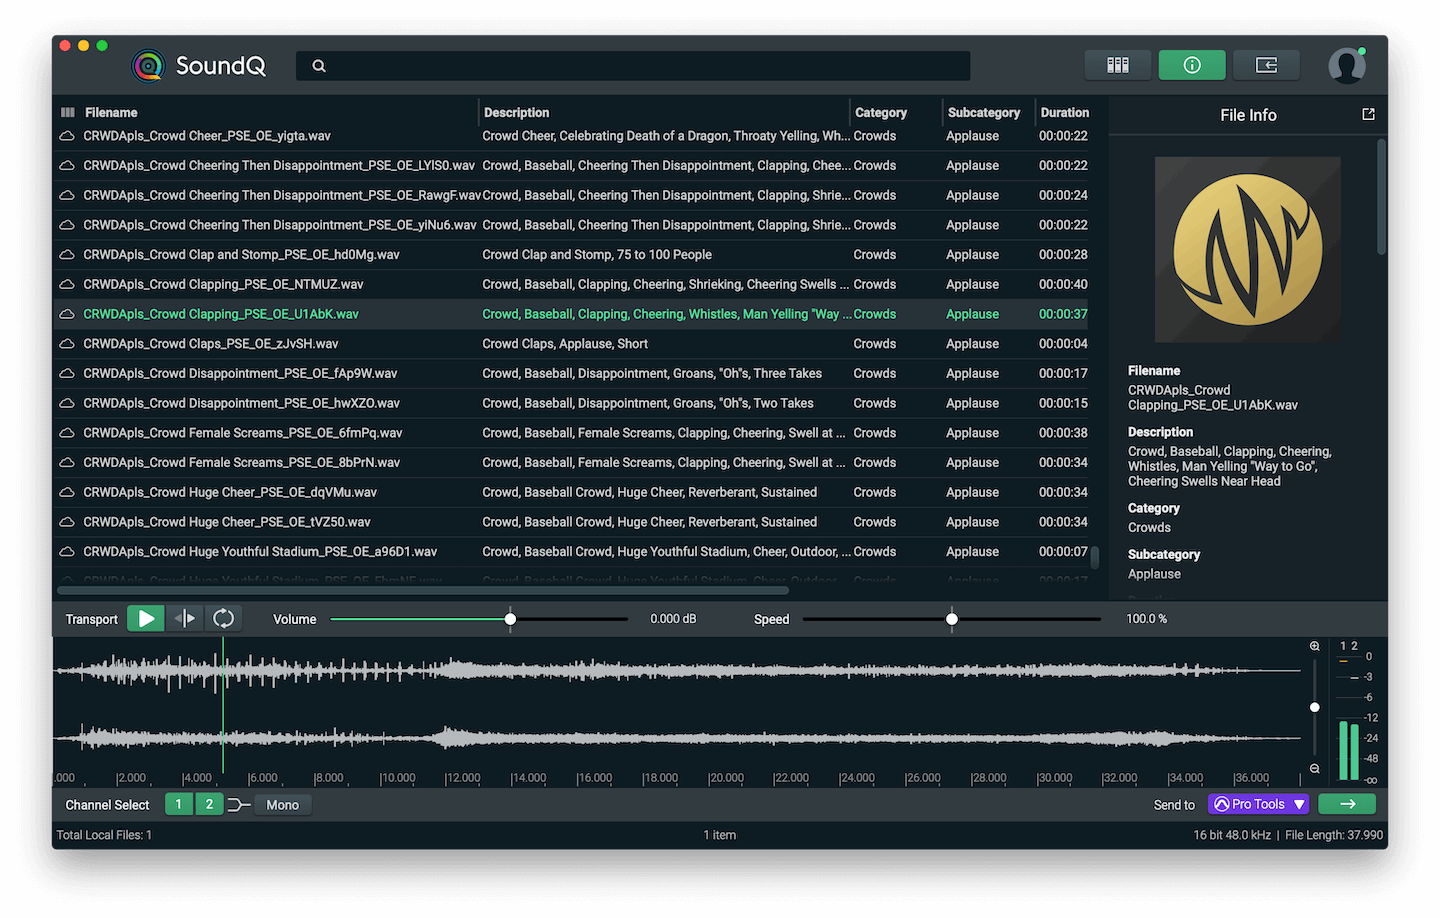Sort files by the Duration column
This screenshot has width=1440, height=918.
[1065, 112]
